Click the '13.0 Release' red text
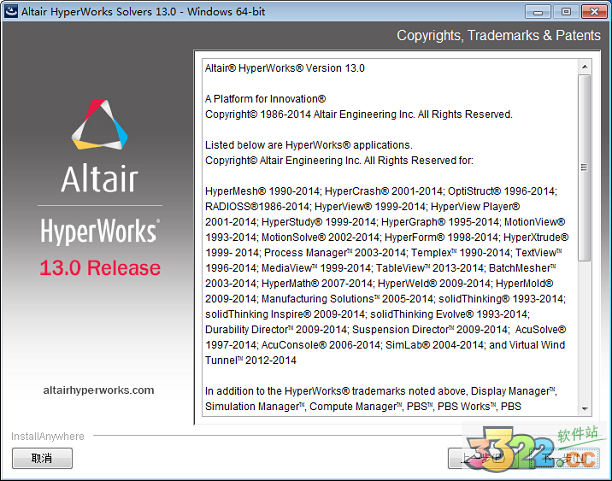Image resolution: width=612 pixels, height=481 pixels. pyautogui.click(x=100, y=268)
